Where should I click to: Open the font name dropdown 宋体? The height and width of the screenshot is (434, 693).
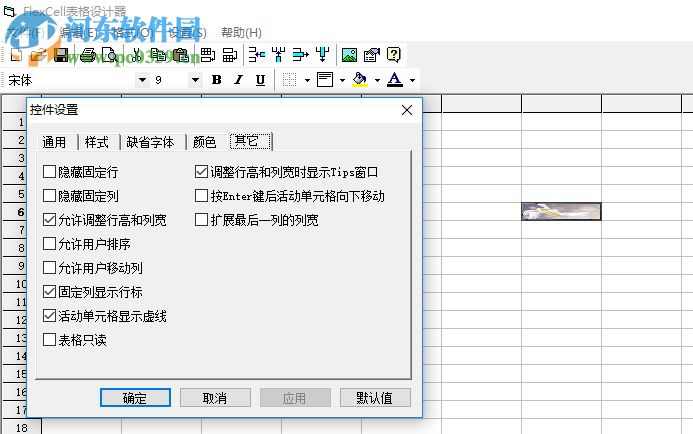(142, 80)
